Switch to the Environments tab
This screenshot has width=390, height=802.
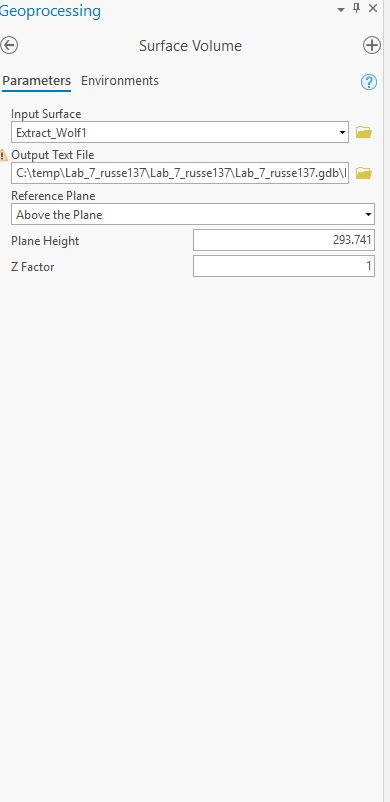120,81
